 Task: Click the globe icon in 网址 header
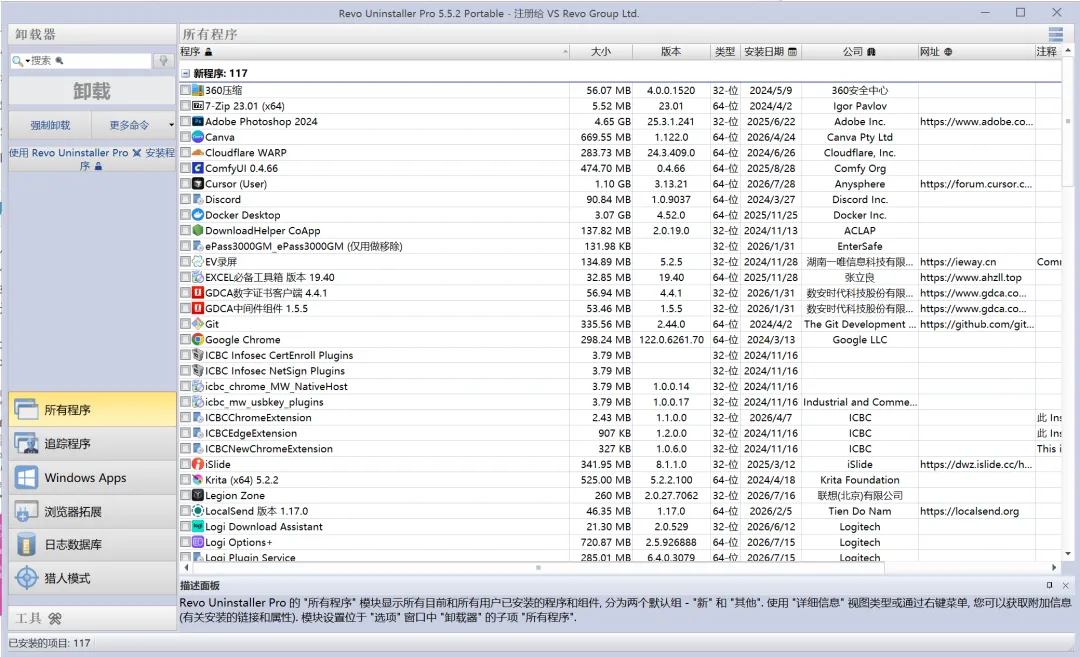pyautogui.click(x=948, y=52)
